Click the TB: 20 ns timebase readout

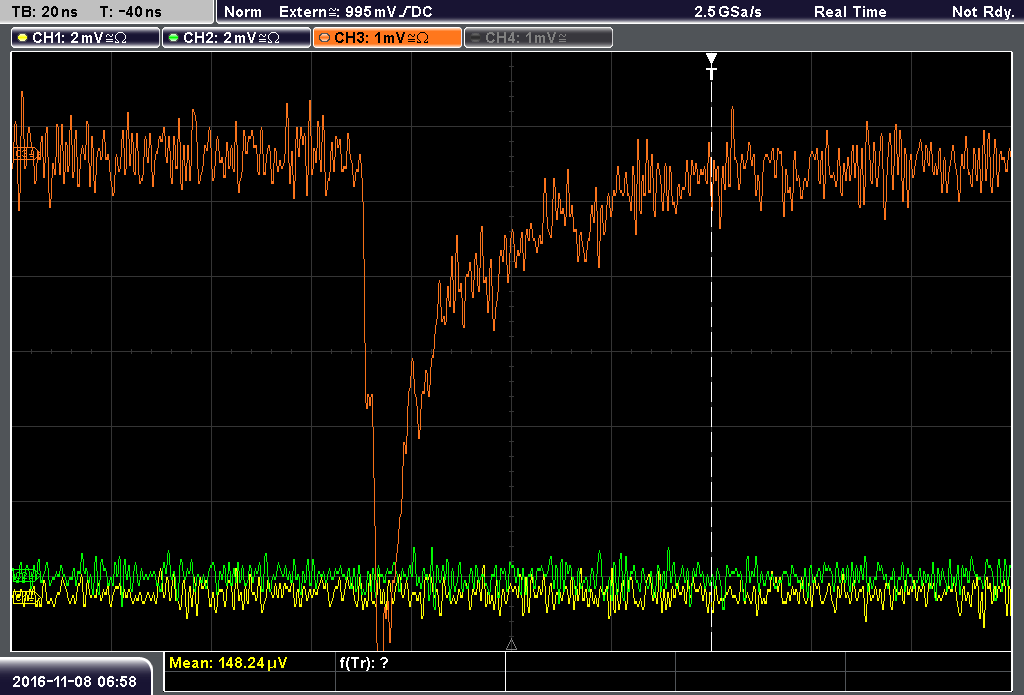(x=44, y=12)
